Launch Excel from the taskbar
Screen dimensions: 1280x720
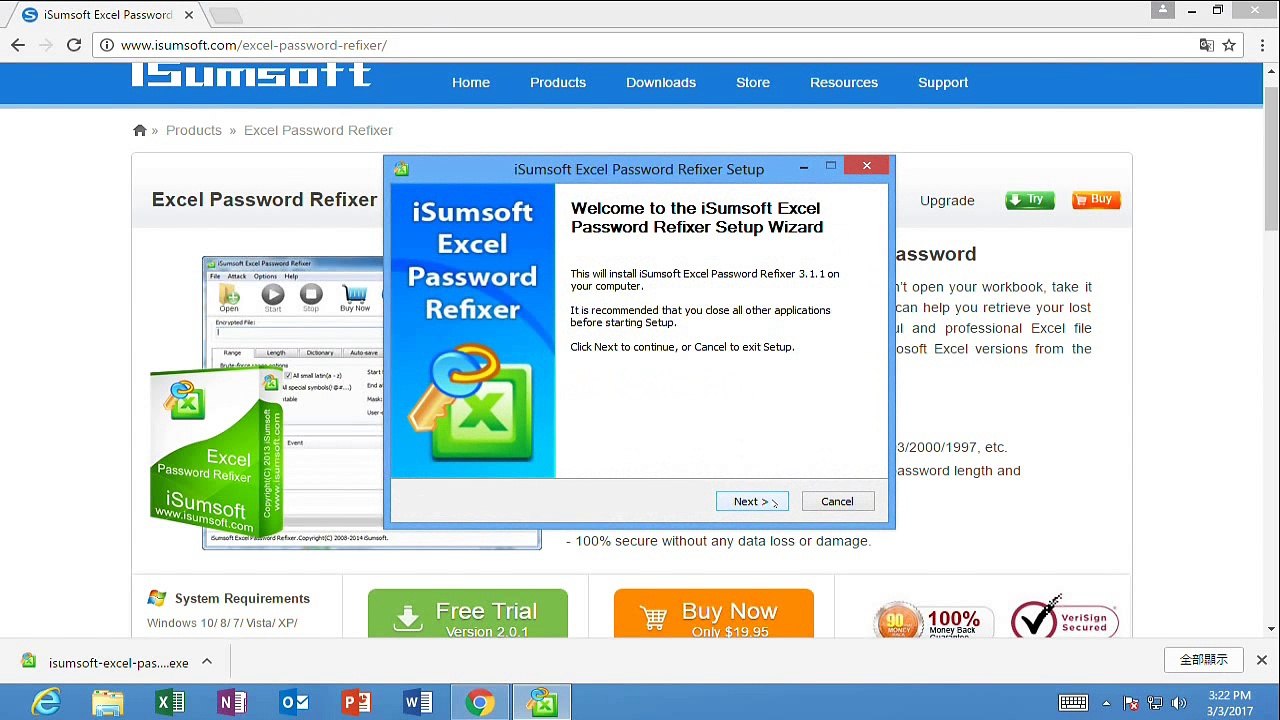(170, 703)
